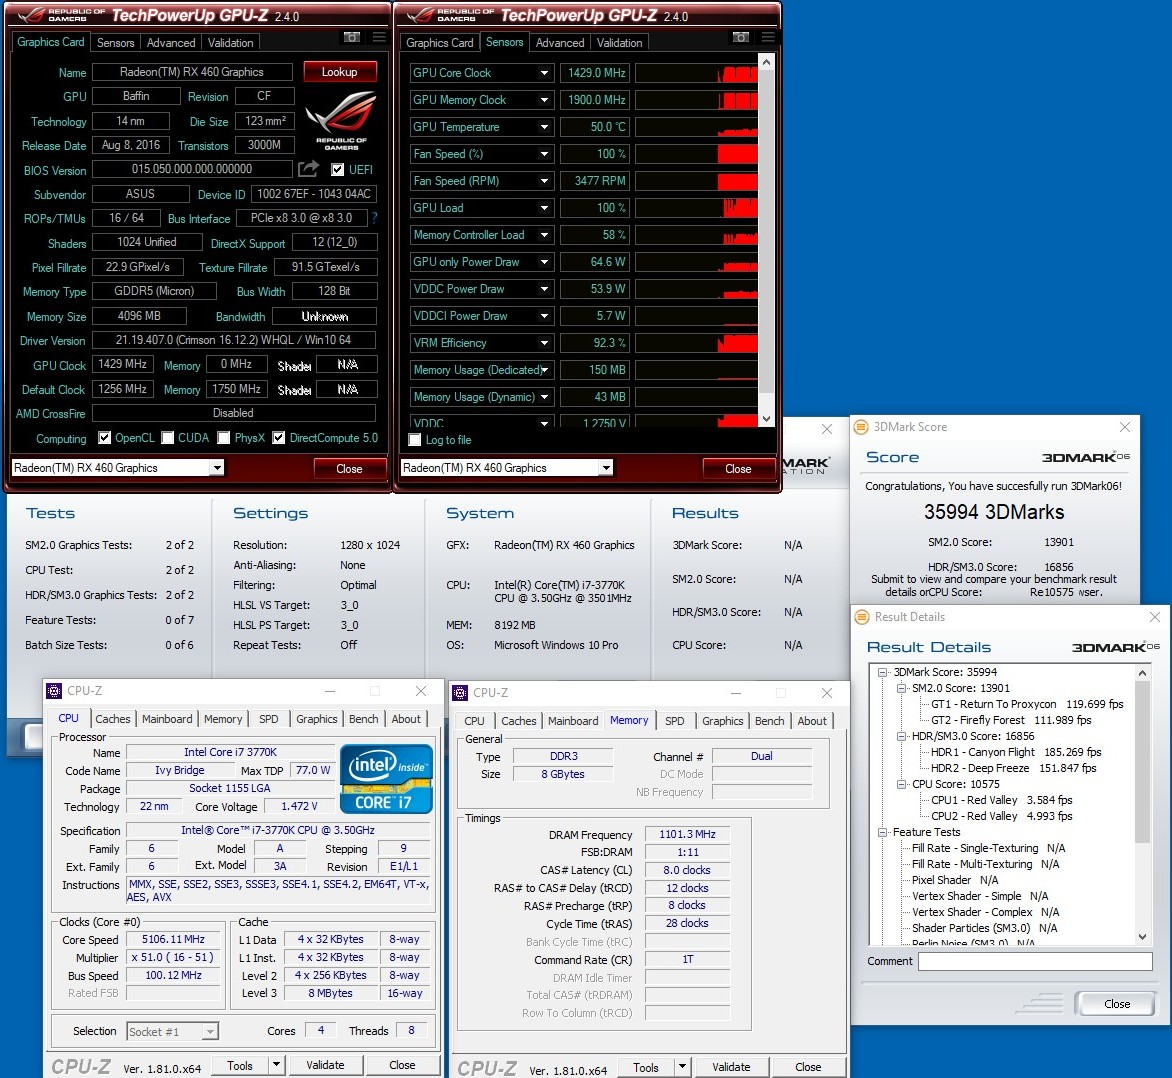The width and height of the screenshot is (1172, 1078).
Task: Click Close button in Result Details window
Action: (1117, 1004)
